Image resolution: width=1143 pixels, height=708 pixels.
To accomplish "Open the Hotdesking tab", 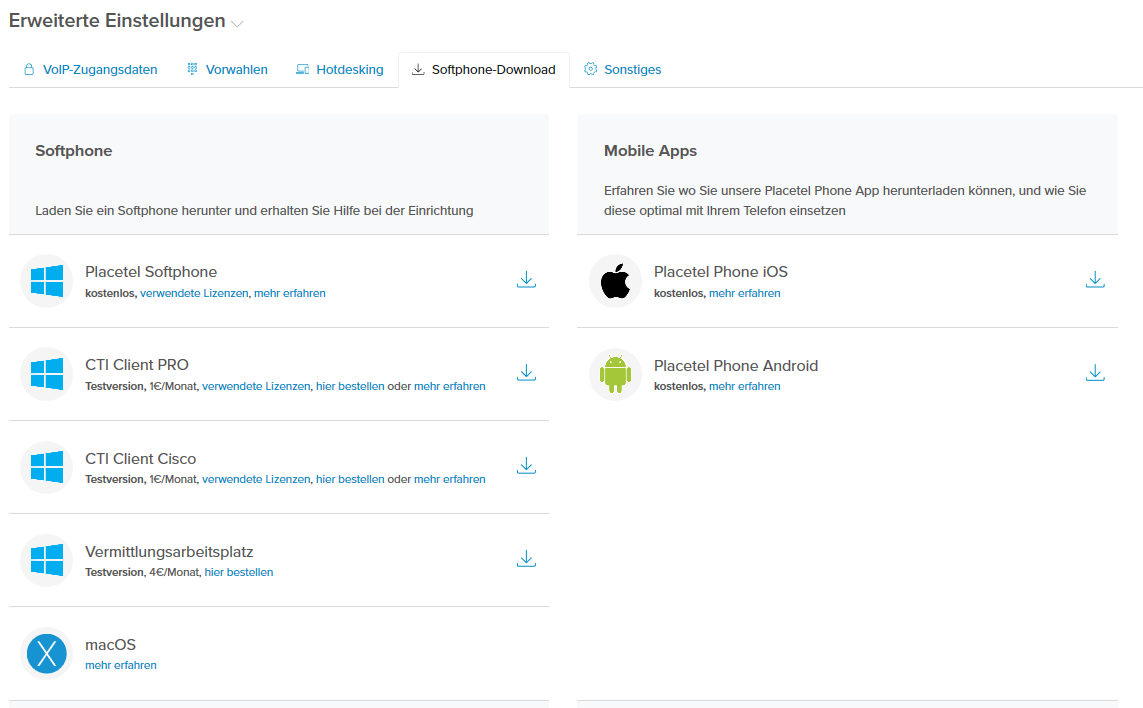I will (x=340, y=69).
